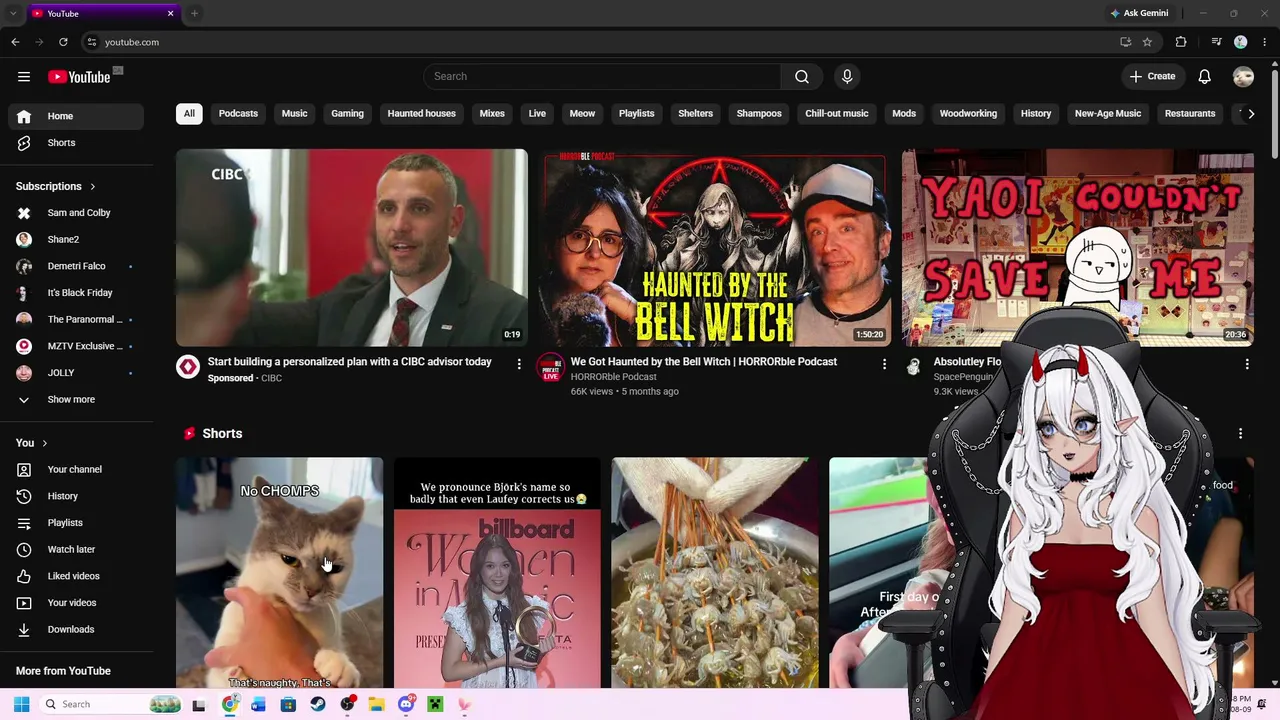Open Watch later in the sidebar

coord(76,549)
